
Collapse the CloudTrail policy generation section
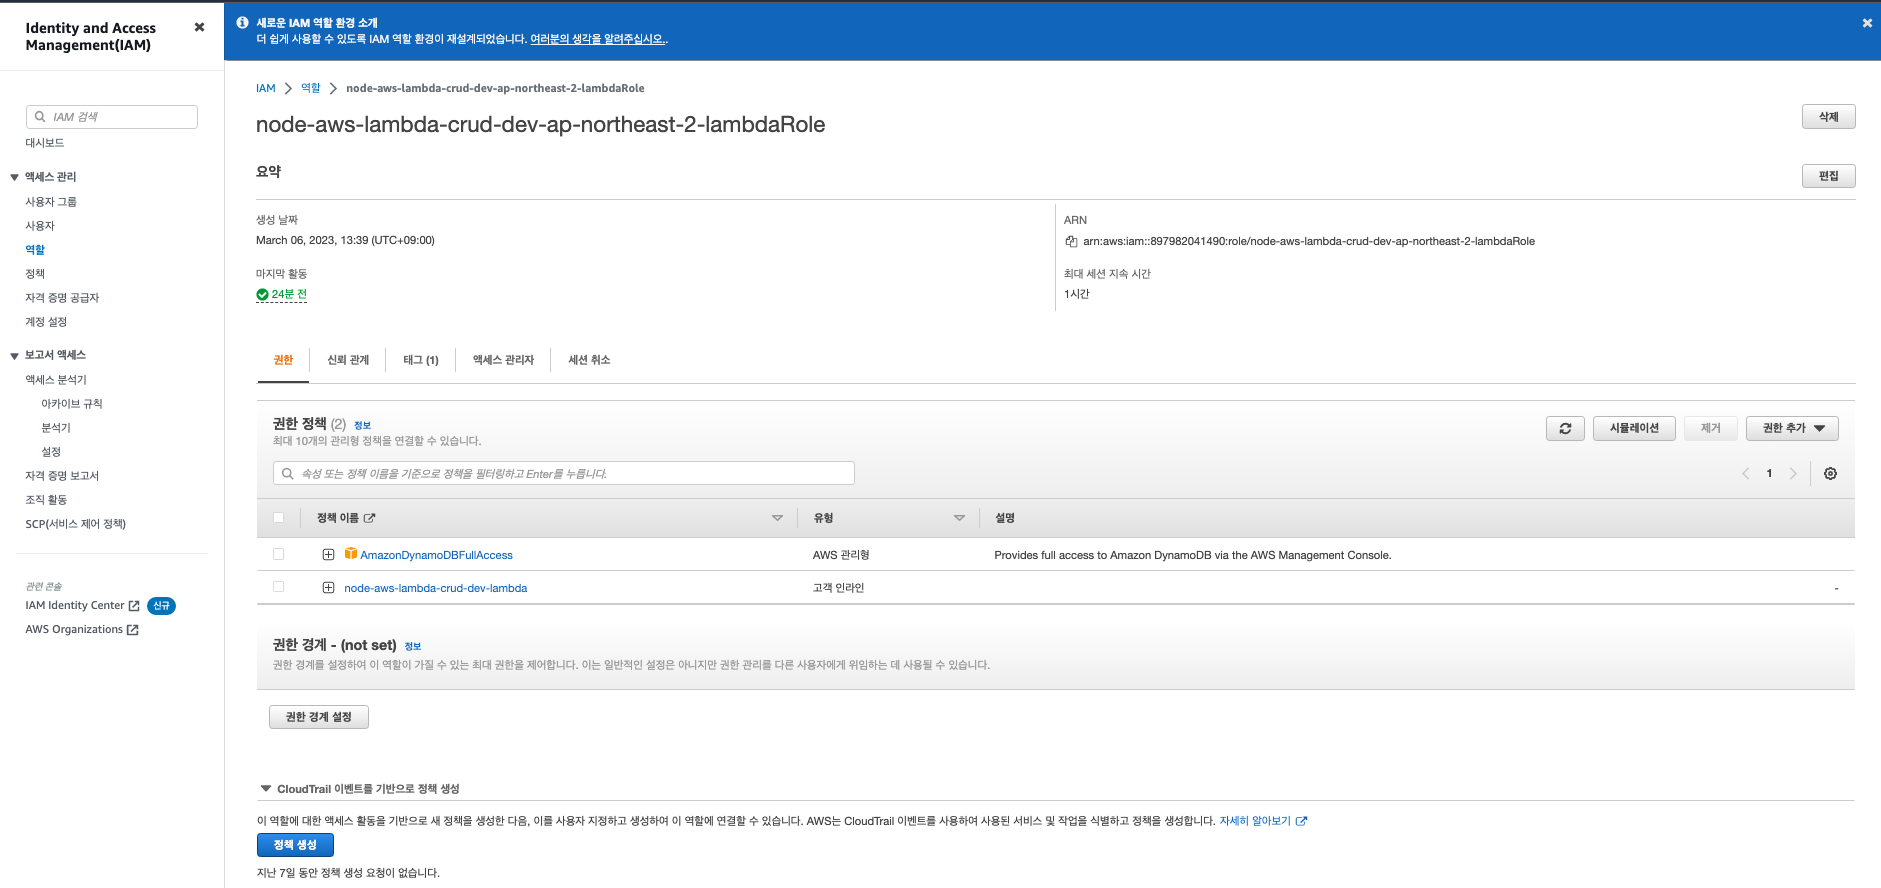click(266, 789)
